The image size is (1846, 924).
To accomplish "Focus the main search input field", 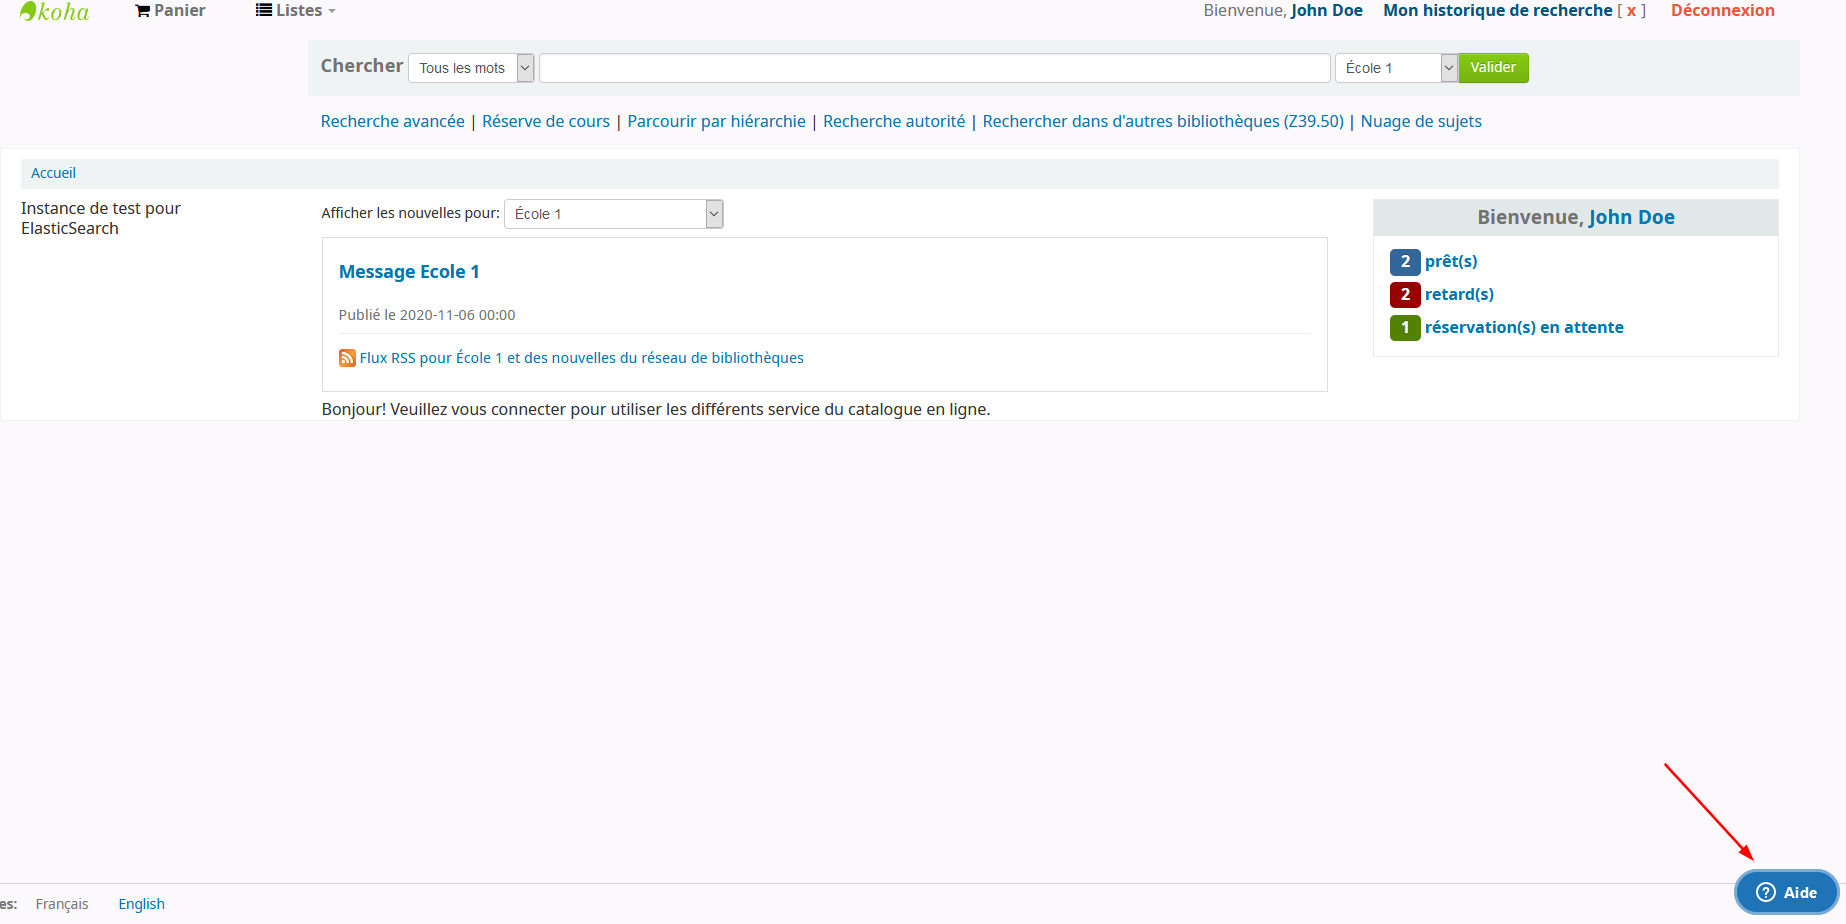I will click(x=934, y=68).
